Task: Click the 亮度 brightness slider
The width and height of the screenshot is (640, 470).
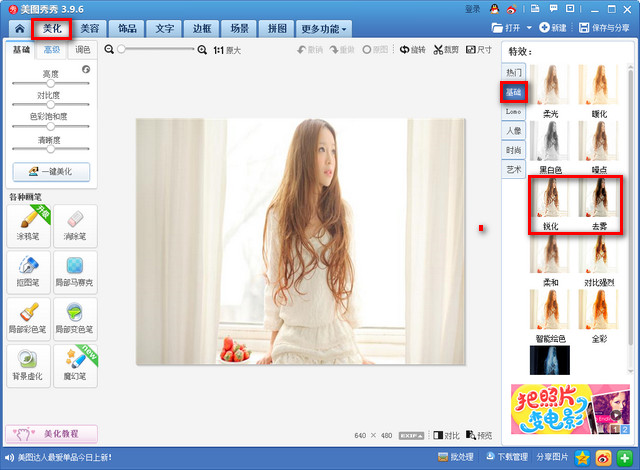Action: [x=50, y=84]
